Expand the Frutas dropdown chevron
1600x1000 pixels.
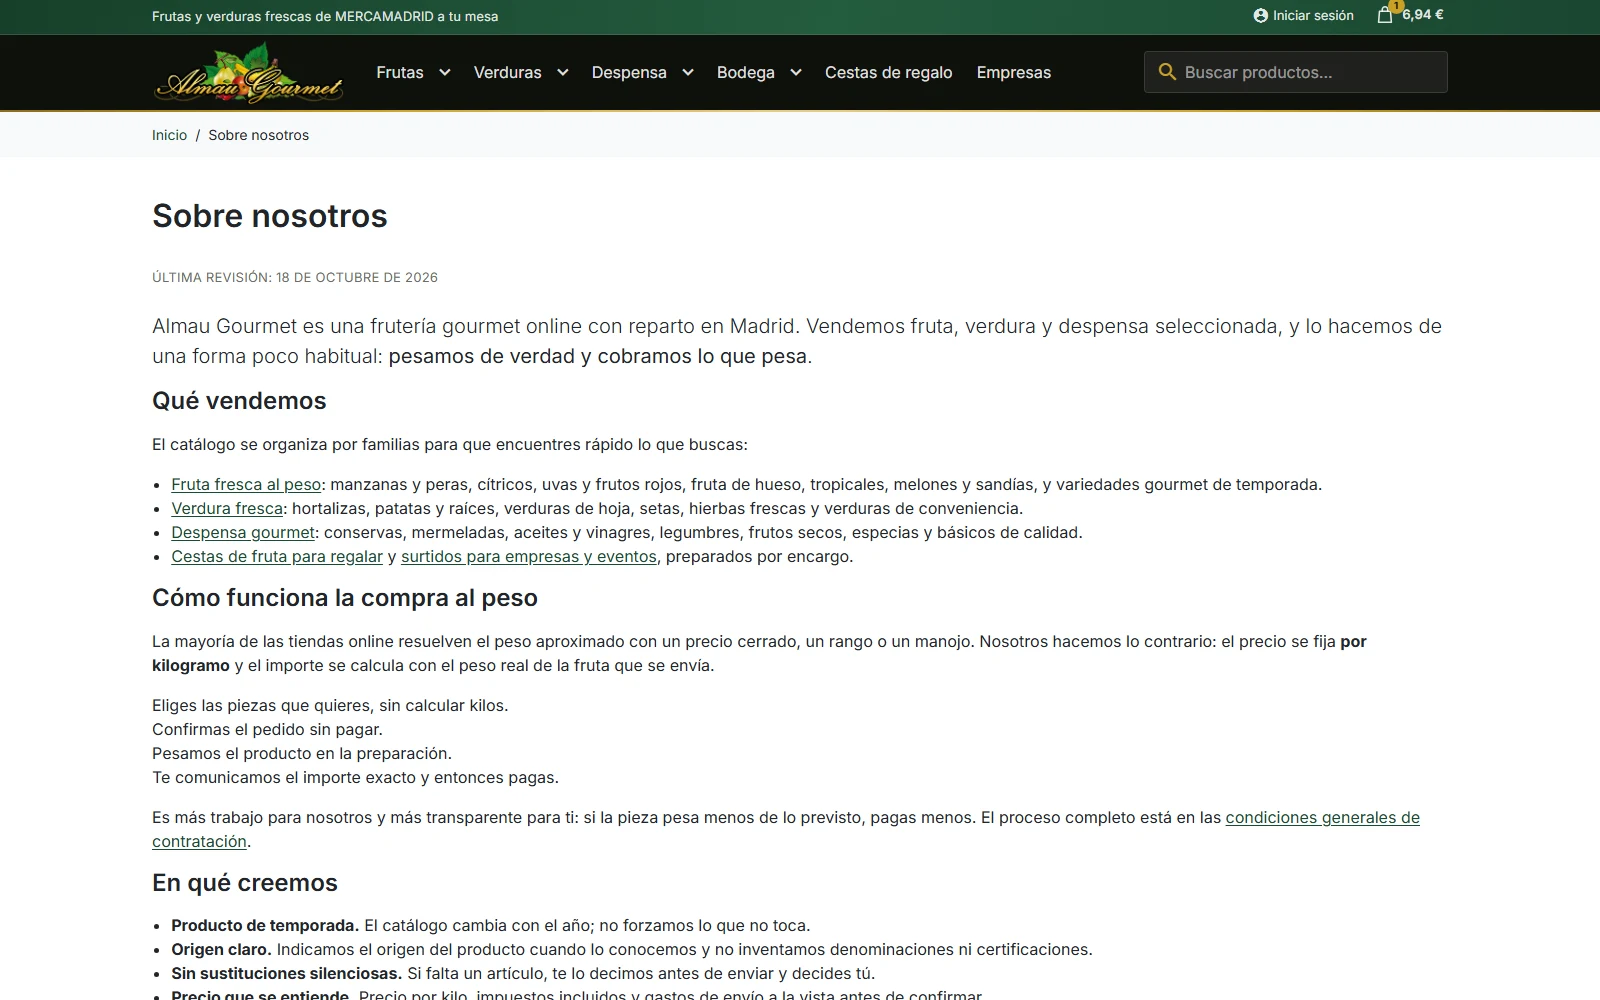click(x=445, y=72)
